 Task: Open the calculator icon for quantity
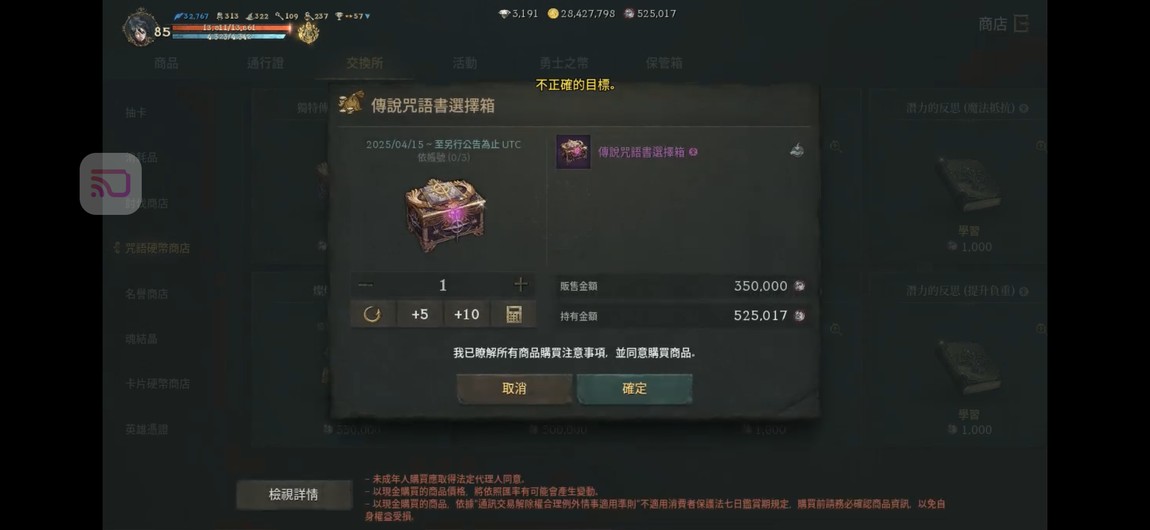click(x=513, y=314)
